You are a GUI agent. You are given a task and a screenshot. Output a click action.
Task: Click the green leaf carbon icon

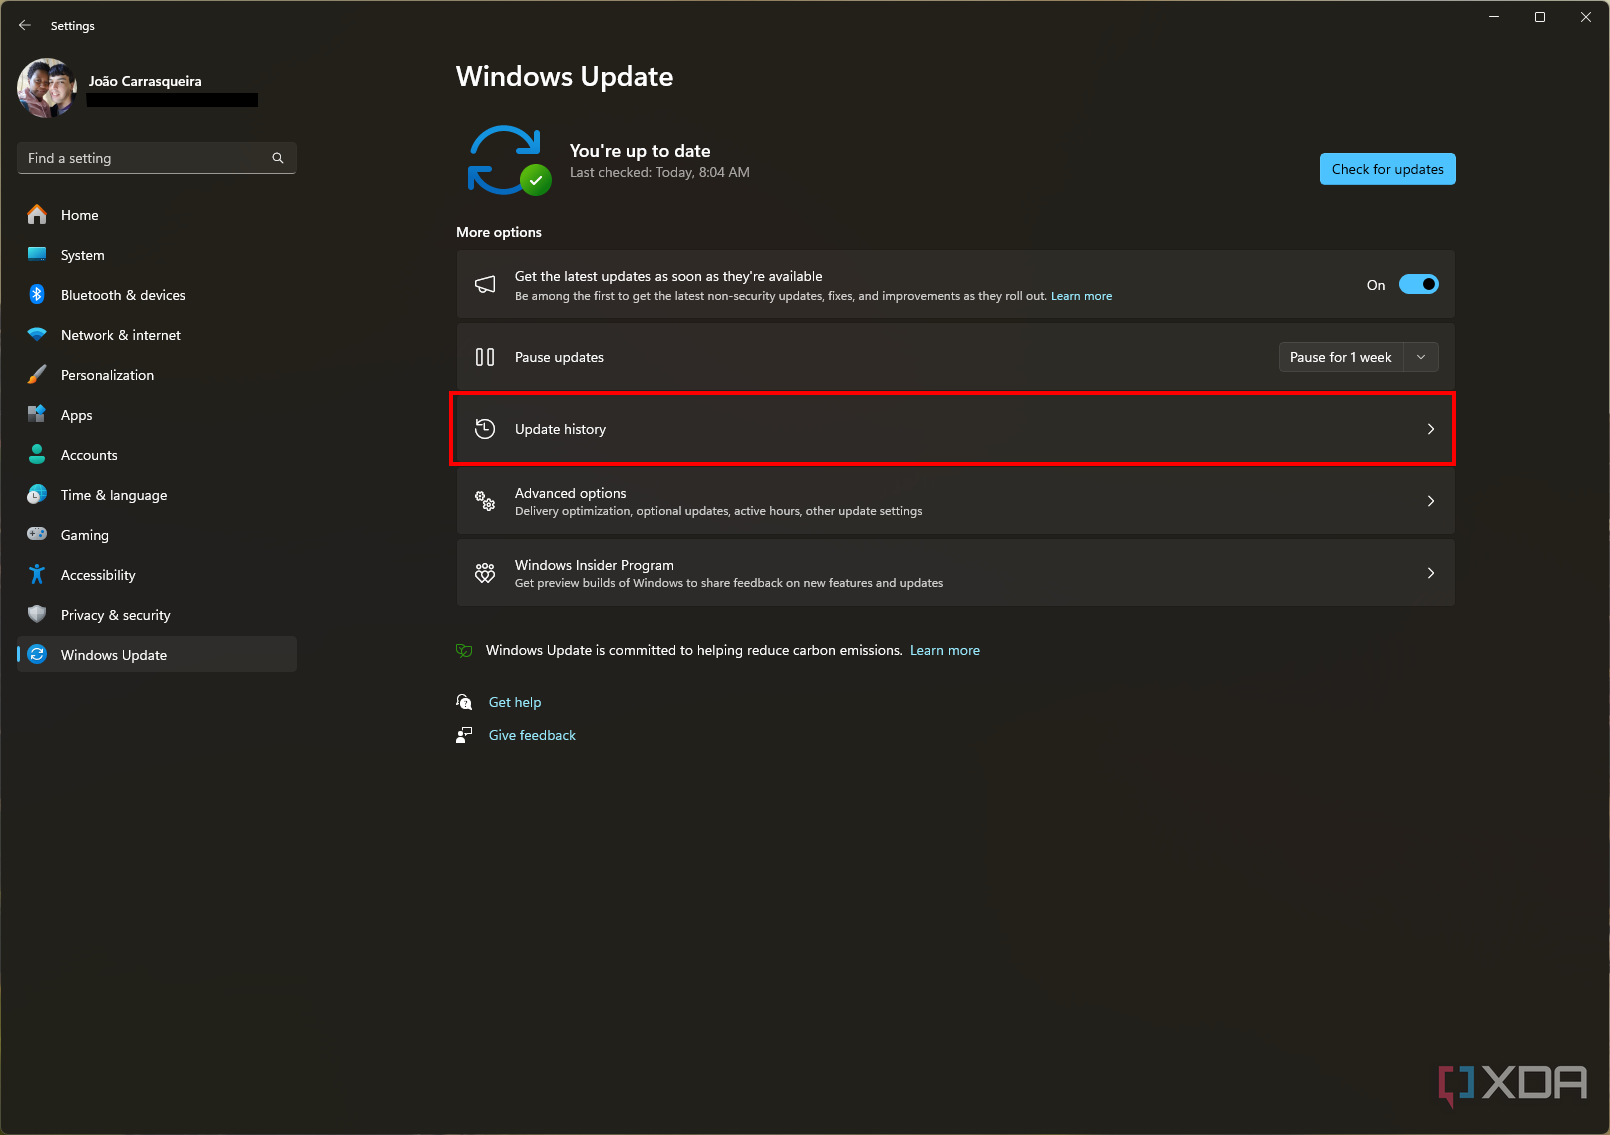click(464, 650)
